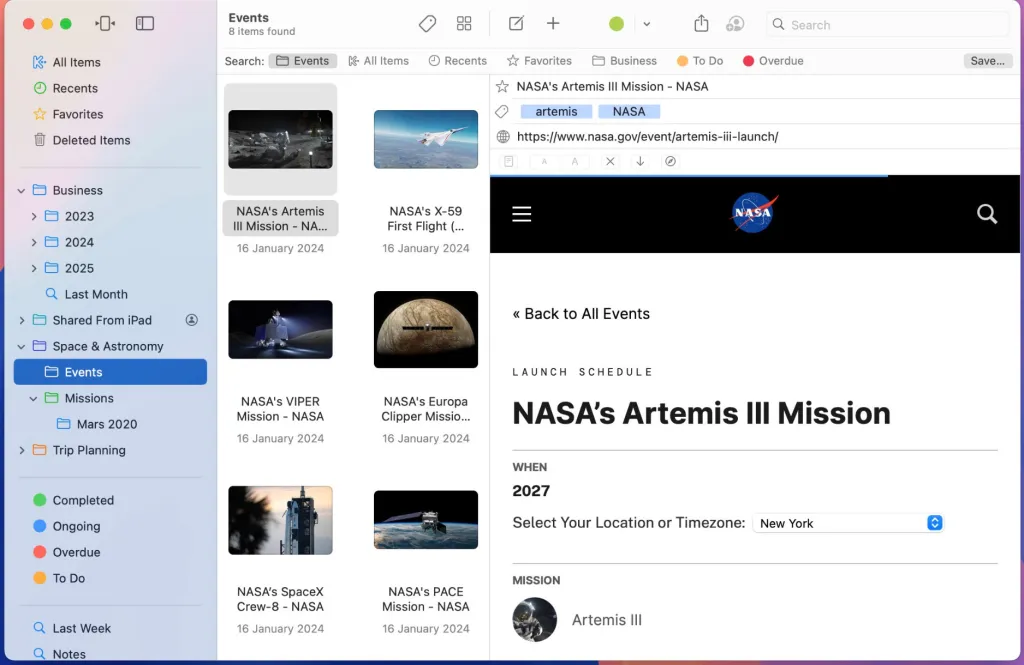Viewport: 1024px width, 665px height.
Task: Click the tag icon in the top toolbar
Action: (427, 24)
